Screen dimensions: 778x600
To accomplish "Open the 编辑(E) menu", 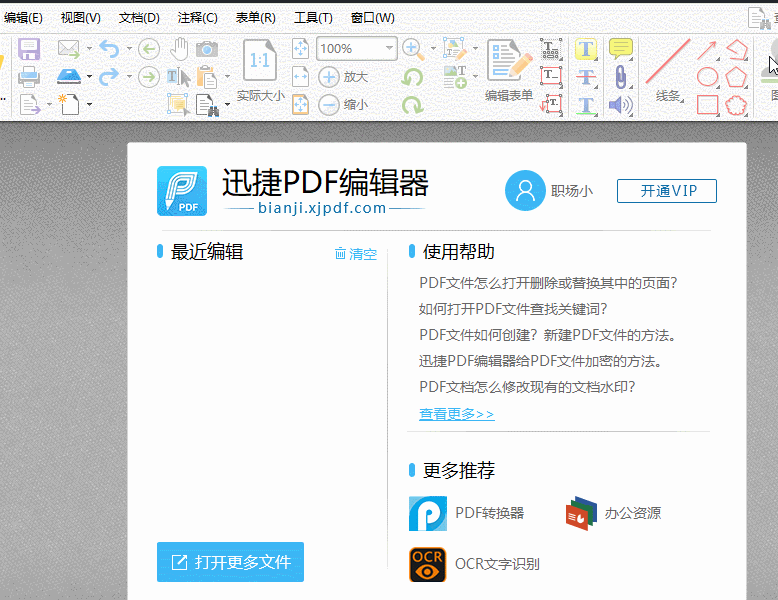I will click(23, 18).
